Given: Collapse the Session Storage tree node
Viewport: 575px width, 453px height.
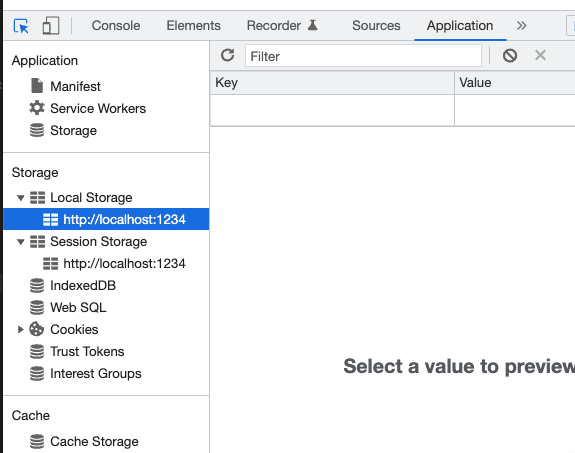Looking at the screenshot, I should [x=21, y=242].
